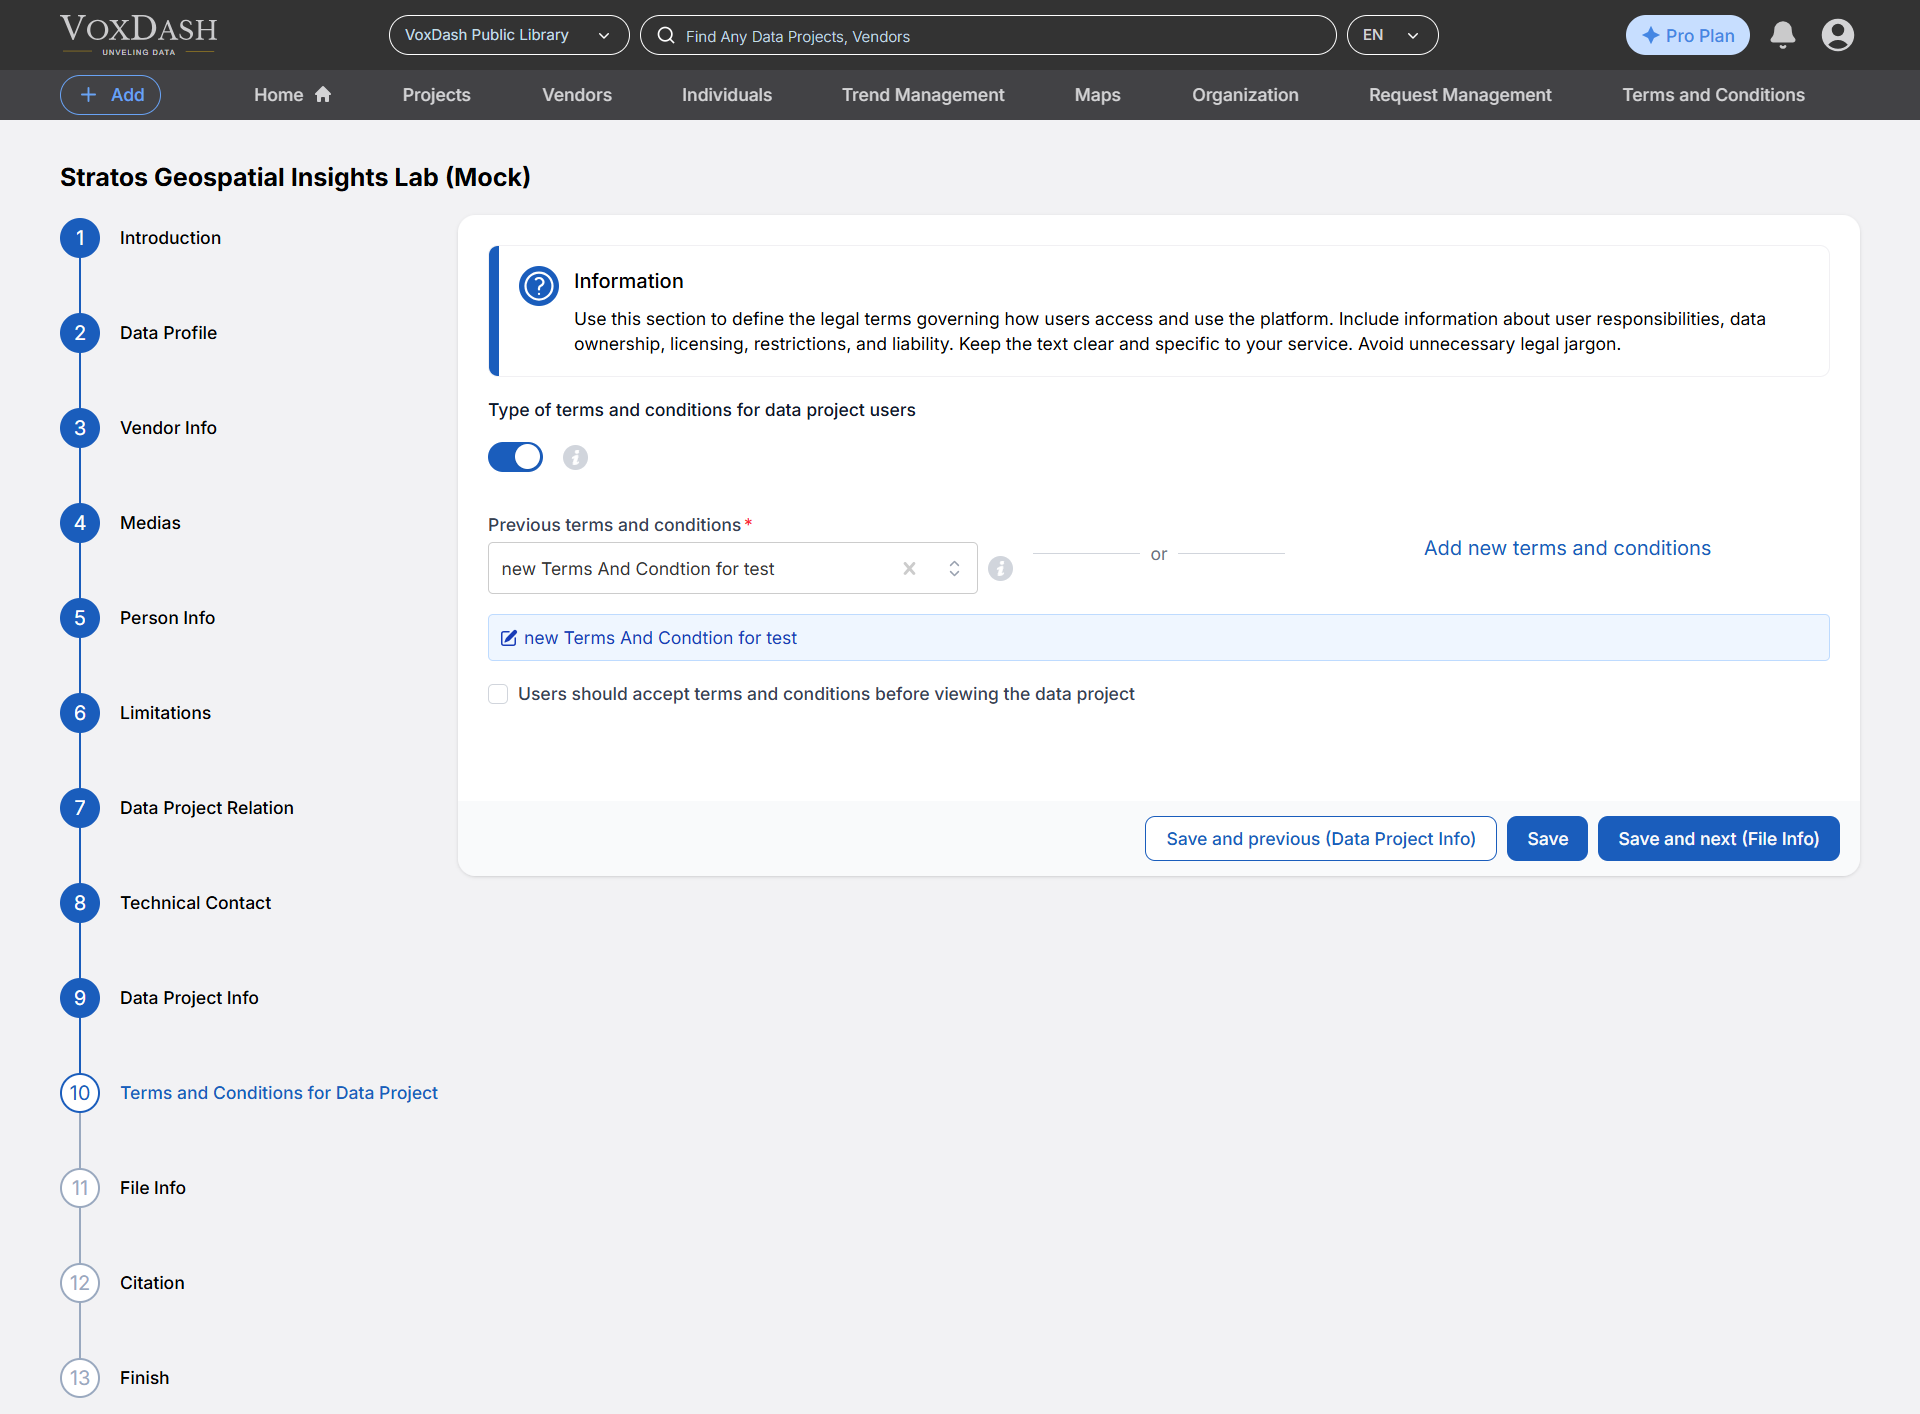Open the notifications bell

(1782, 35)
